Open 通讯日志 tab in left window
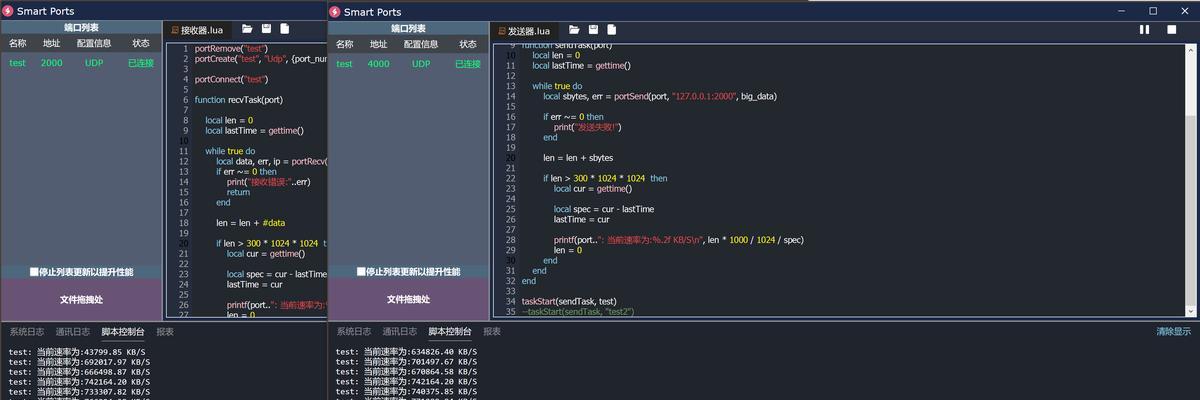Image resolution: width=1200 pixels, height=400 pixels. point(73,331)
